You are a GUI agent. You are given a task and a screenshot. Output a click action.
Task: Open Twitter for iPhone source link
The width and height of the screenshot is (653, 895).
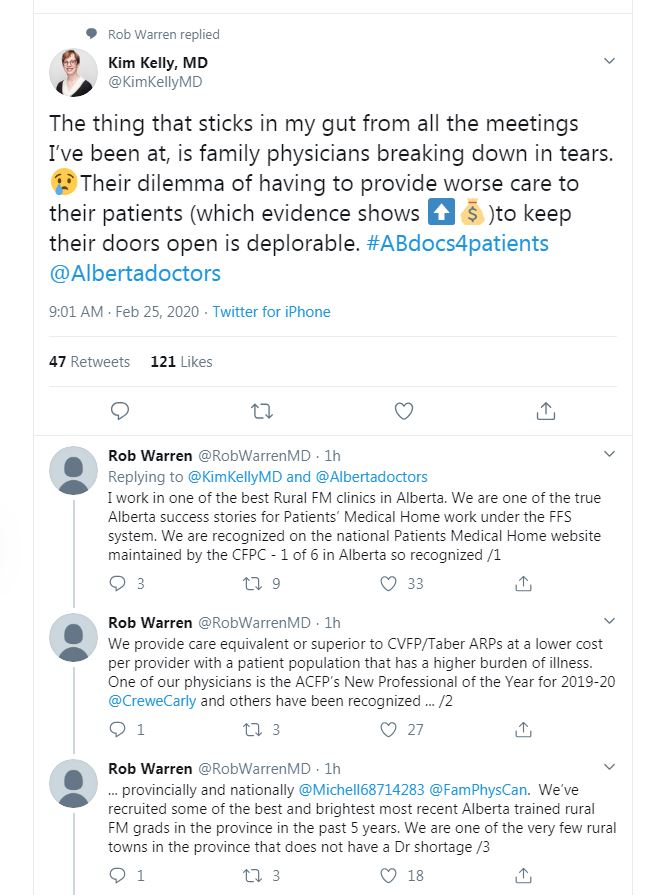pyautogui.click(x=271, y=312)
